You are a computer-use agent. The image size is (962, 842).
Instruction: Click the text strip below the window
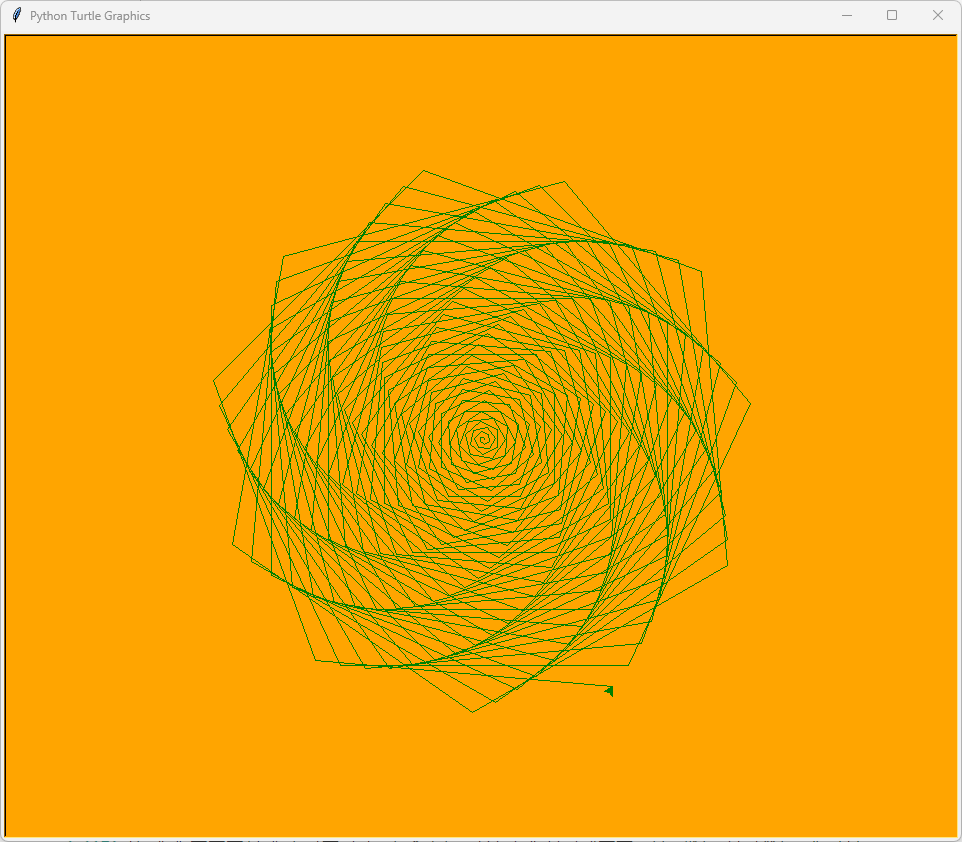click(x=480, y=839)
